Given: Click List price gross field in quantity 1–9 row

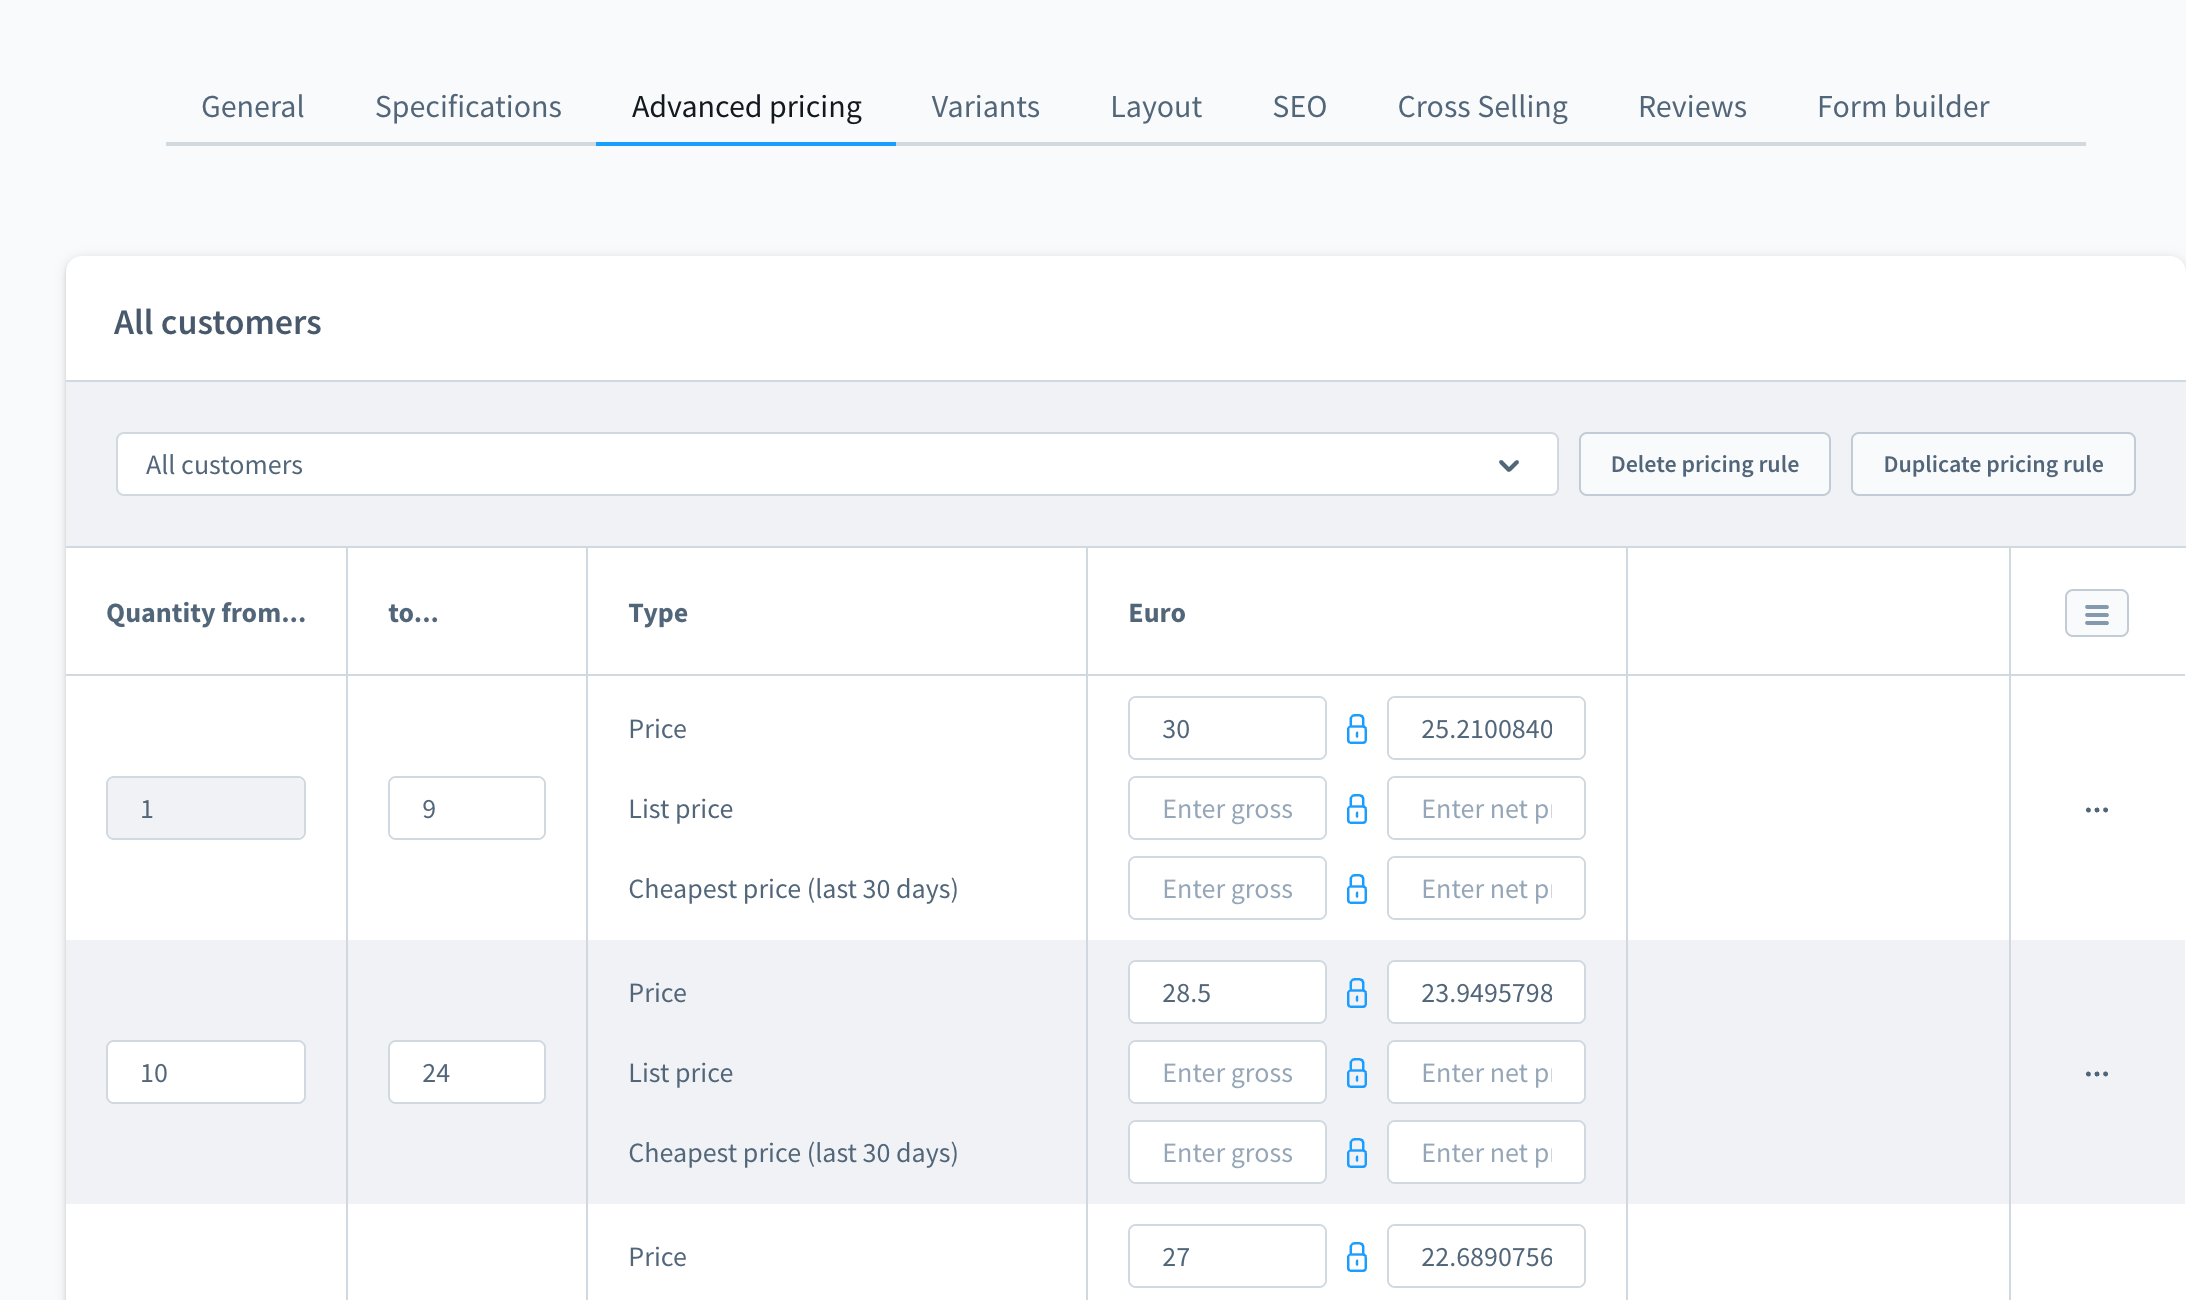Looking at the screenshot, I should [1227, 808].
